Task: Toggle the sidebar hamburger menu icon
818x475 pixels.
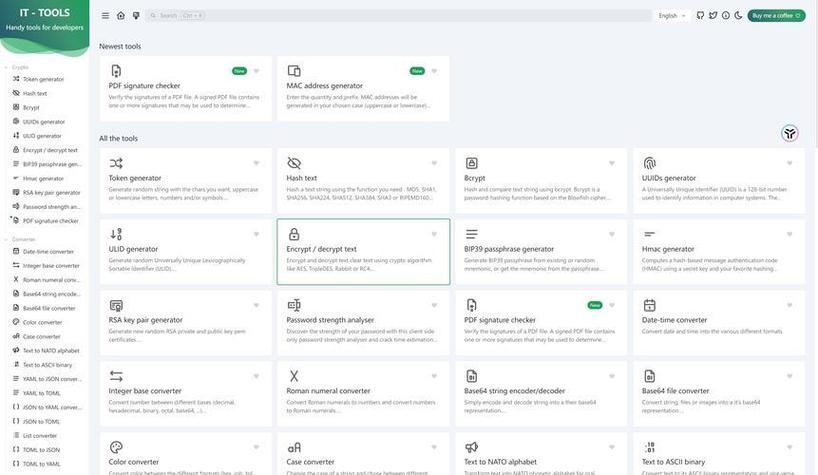Action: [105, 16]
